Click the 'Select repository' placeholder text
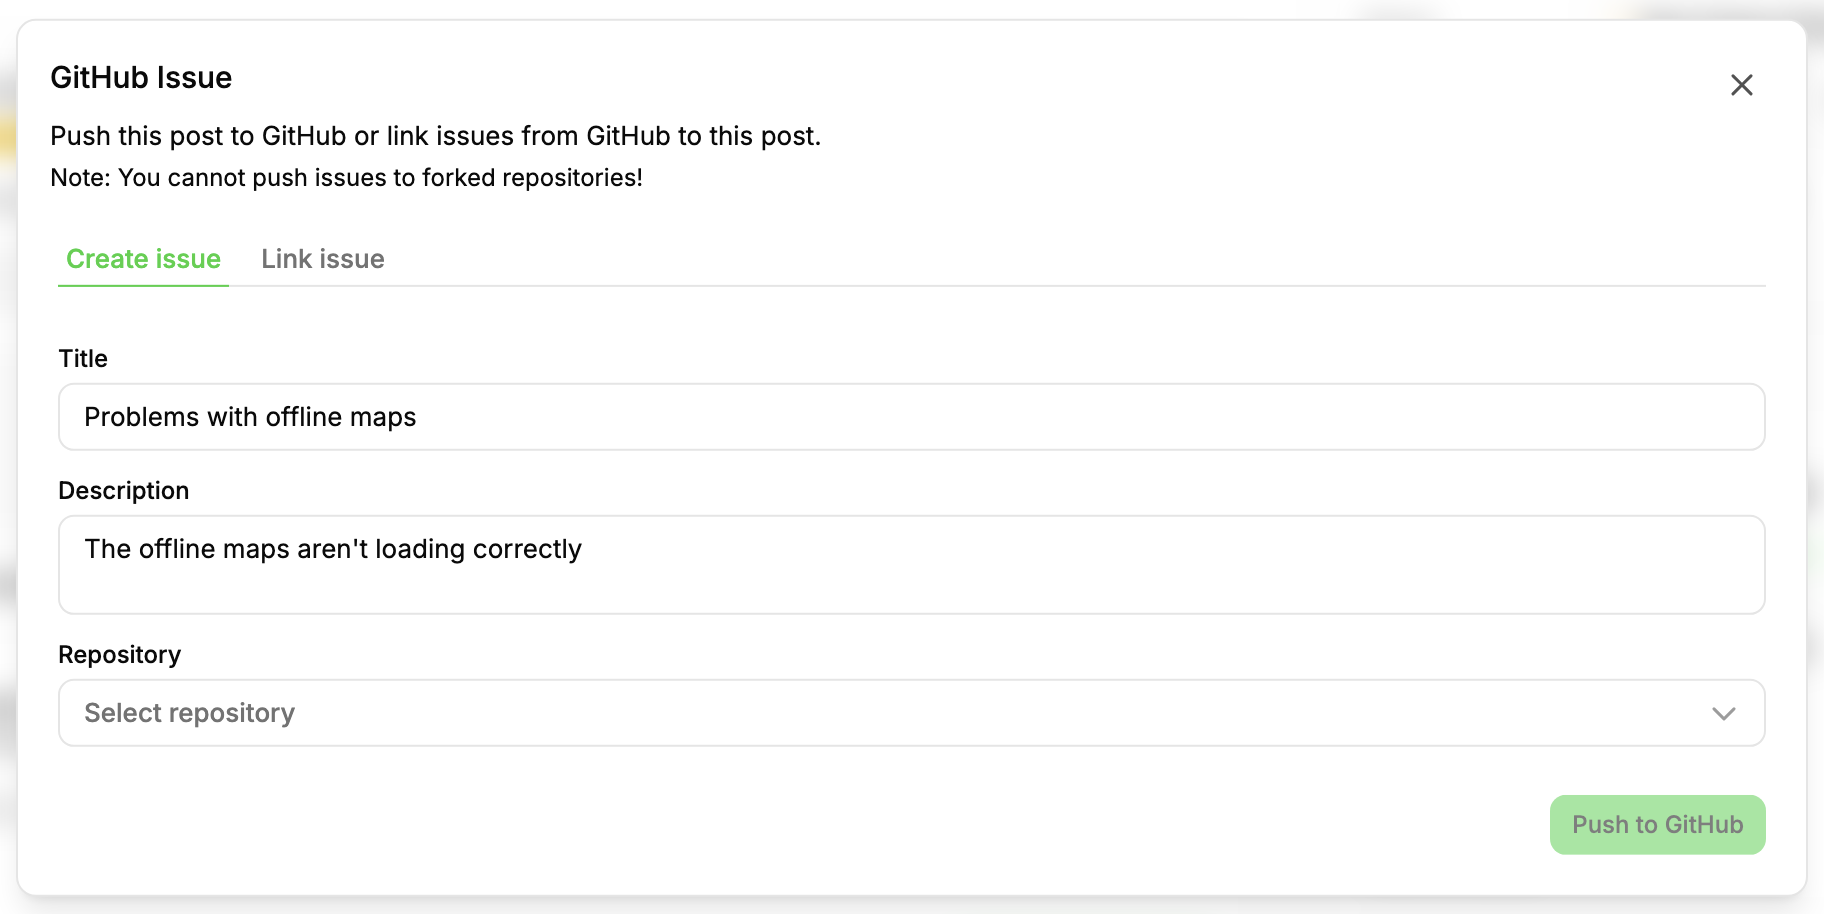The height and width of the screenshot is (914, 1824). (189, 713)
